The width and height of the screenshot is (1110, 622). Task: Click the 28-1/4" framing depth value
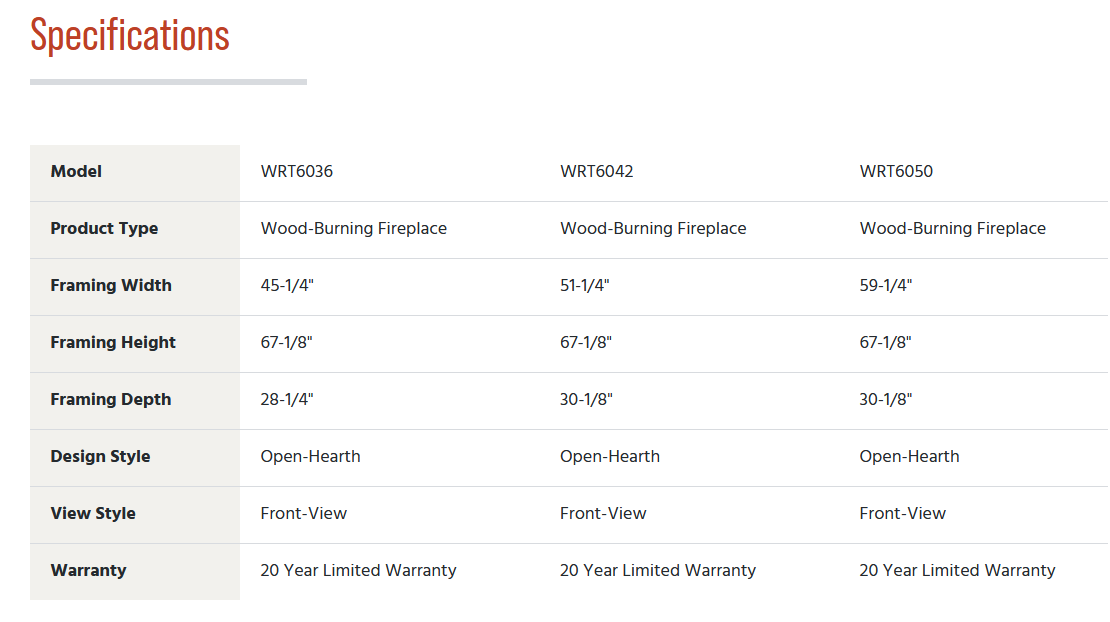[x=287, y=399]
